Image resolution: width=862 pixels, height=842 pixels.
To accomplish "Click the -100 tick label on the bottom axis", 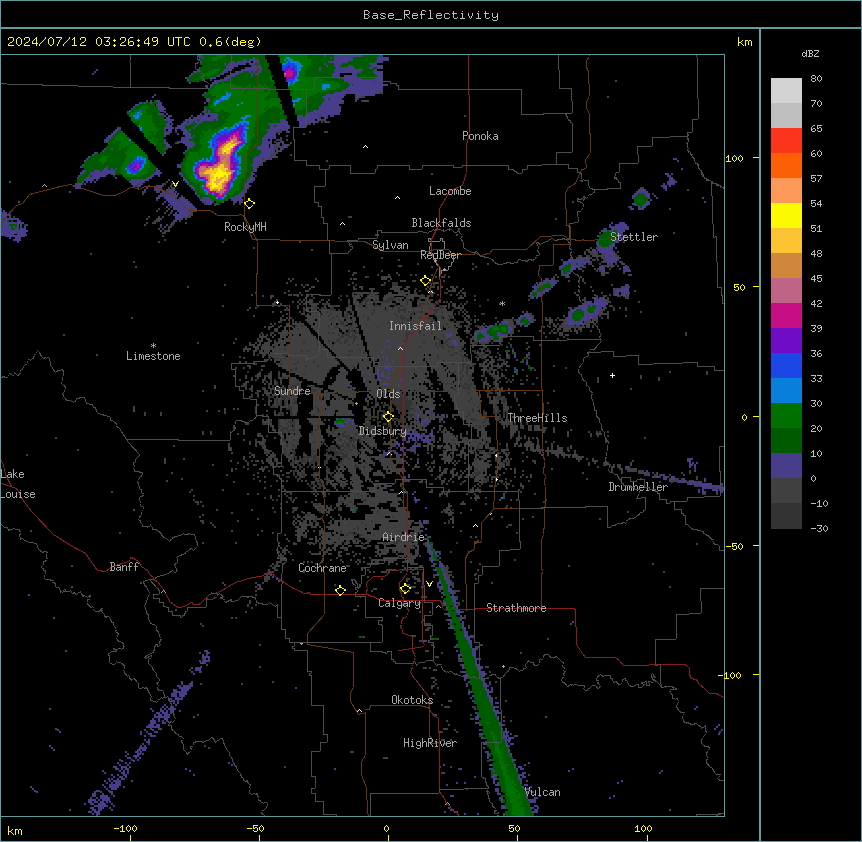I will point(126,828).
